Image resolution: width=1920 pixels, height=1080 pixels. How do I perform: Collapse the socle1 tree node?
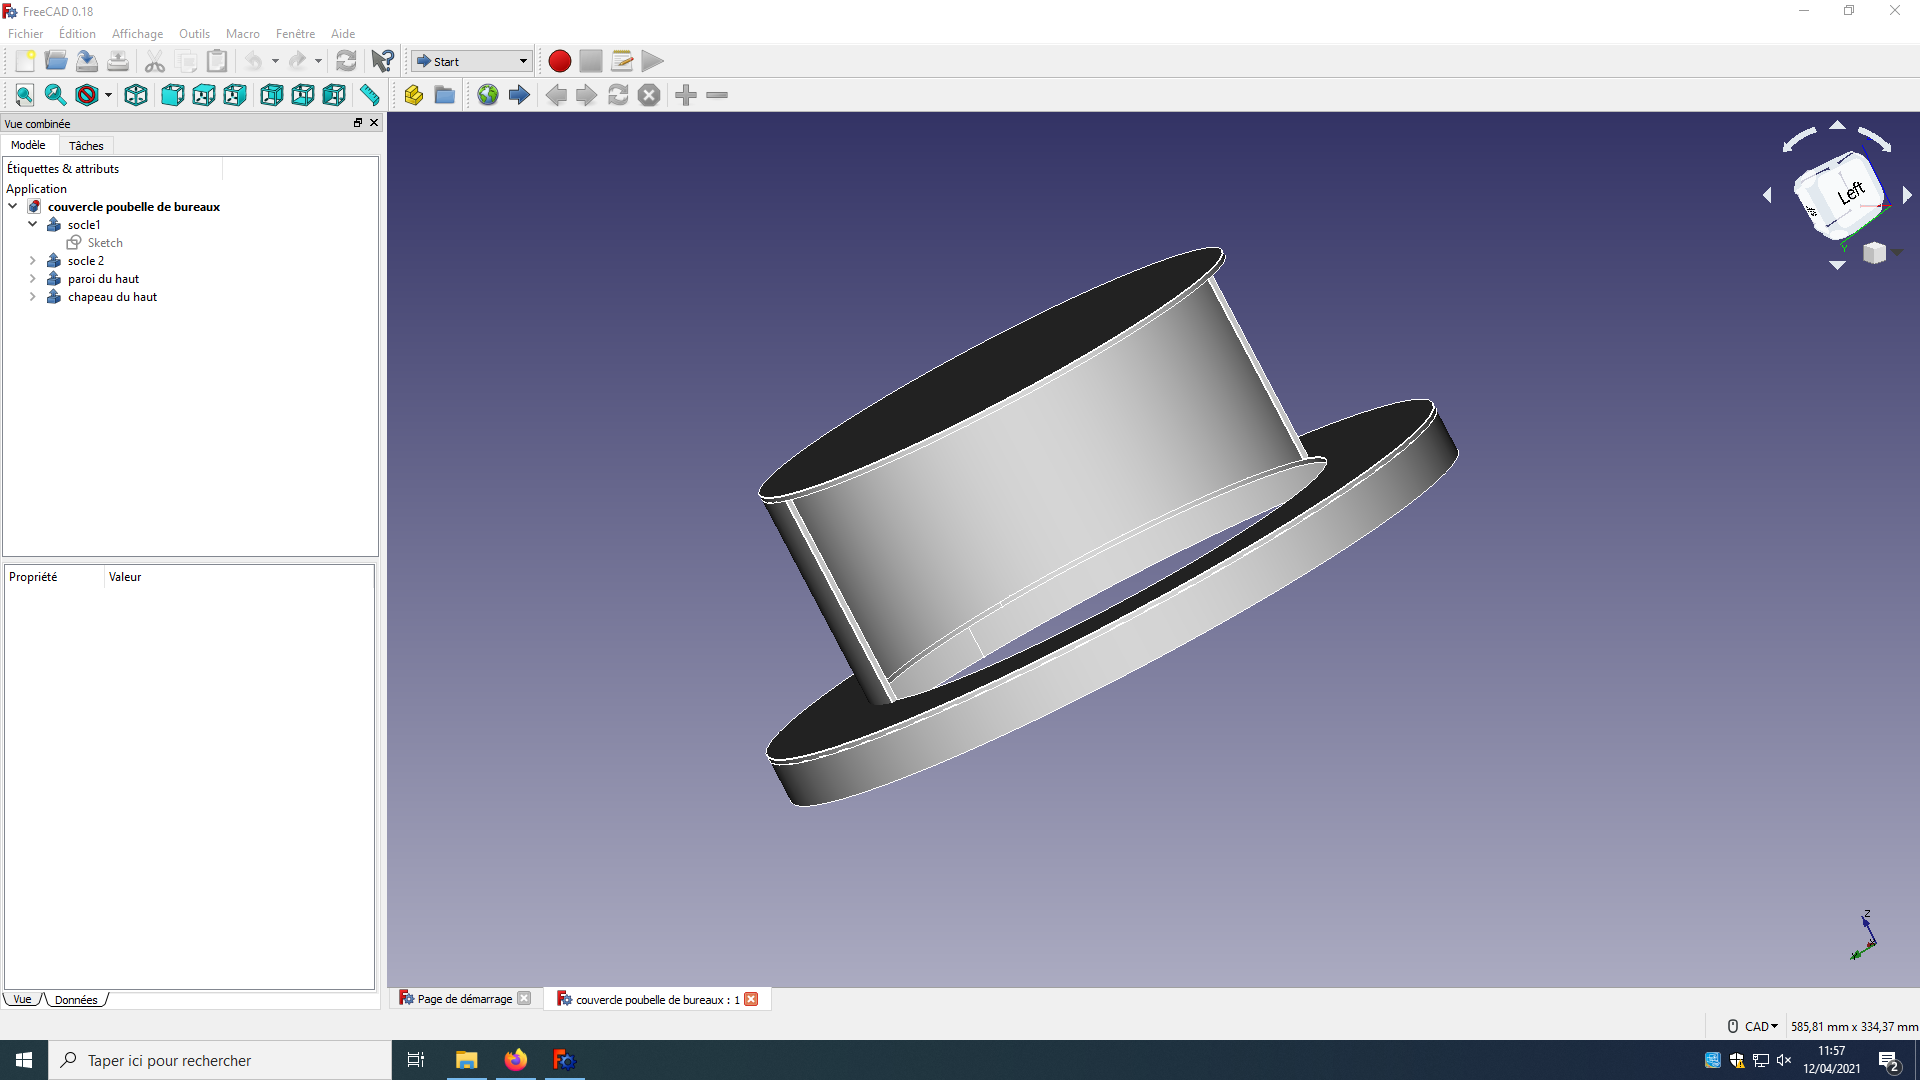click(33, 225)
